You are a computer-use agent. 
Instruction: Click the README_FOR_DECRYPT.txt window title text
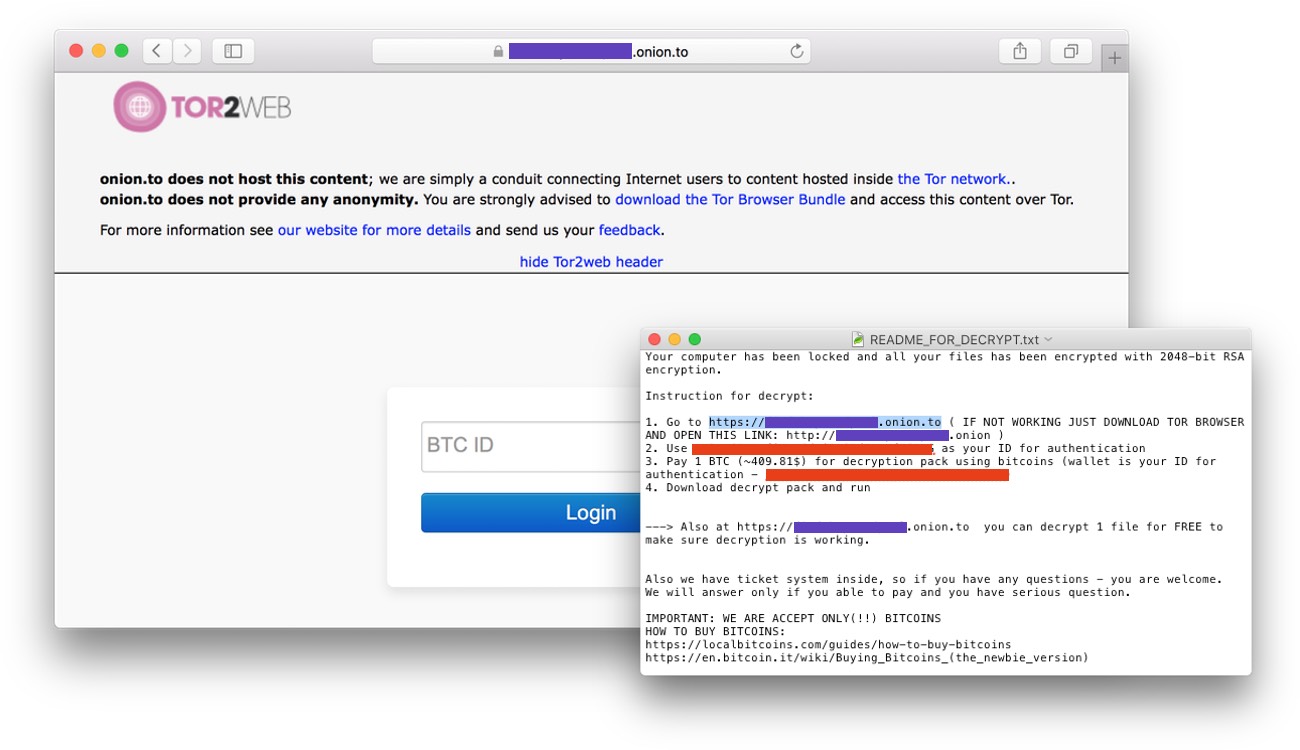[955, 340]
